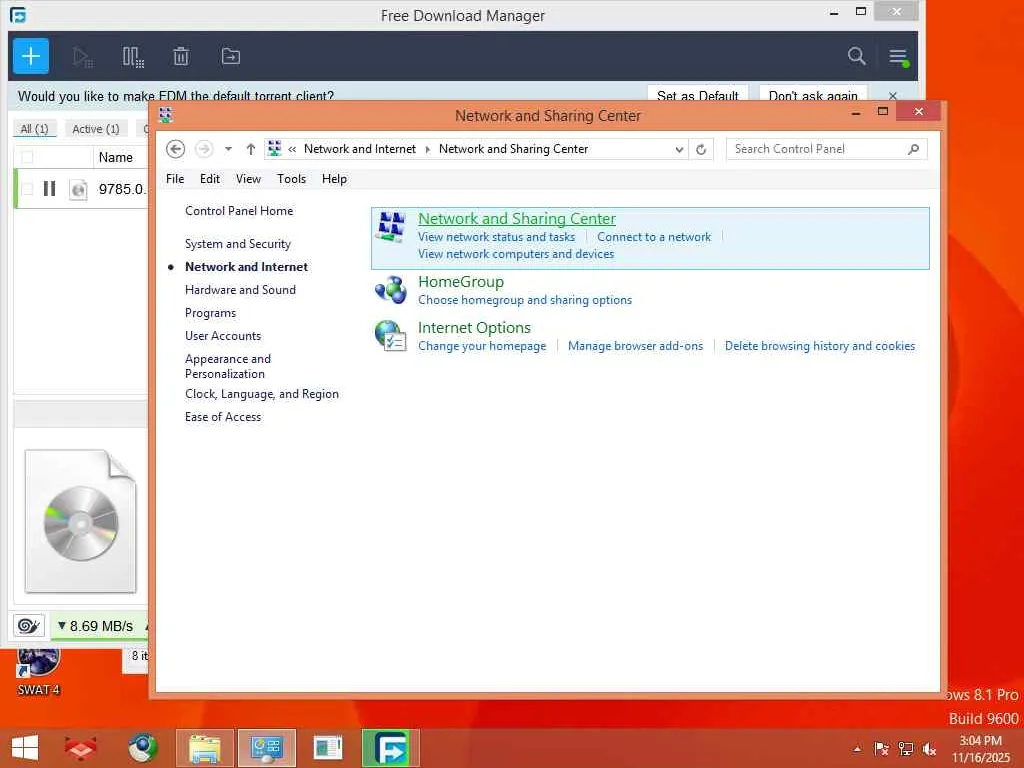Viewport: 1024px width, 768px height.
Task: Click the 8.69 MB/s download speed indicator
Action: 95,626
